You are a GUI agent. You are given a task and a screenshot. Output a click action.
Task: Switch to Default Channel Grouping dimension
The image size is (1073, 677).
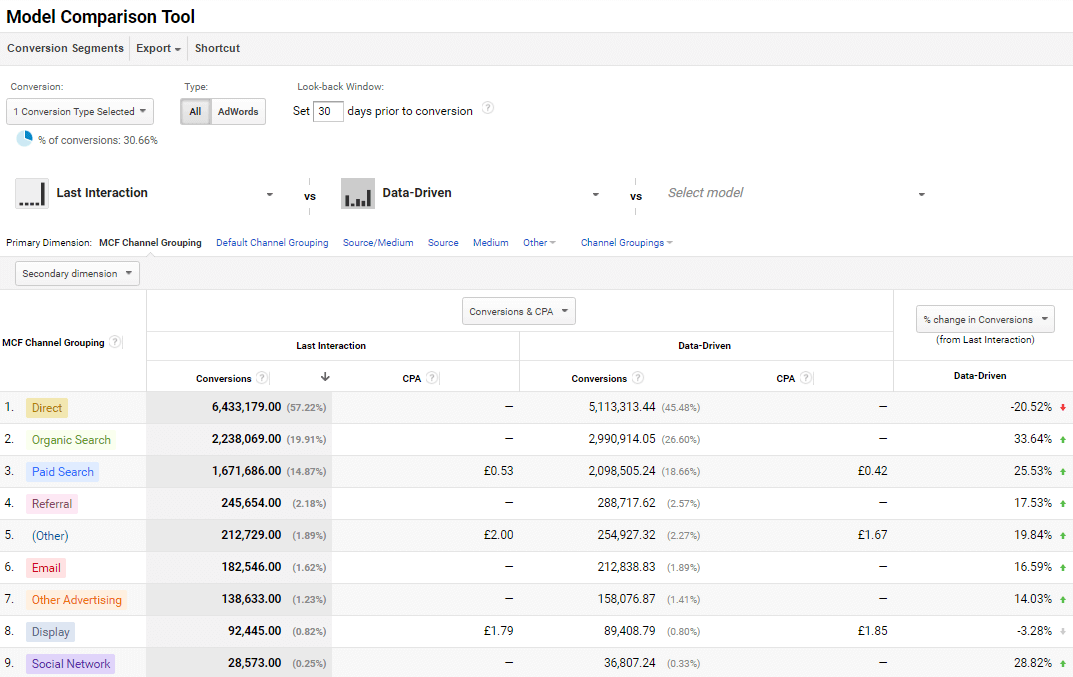coord(272,243)
